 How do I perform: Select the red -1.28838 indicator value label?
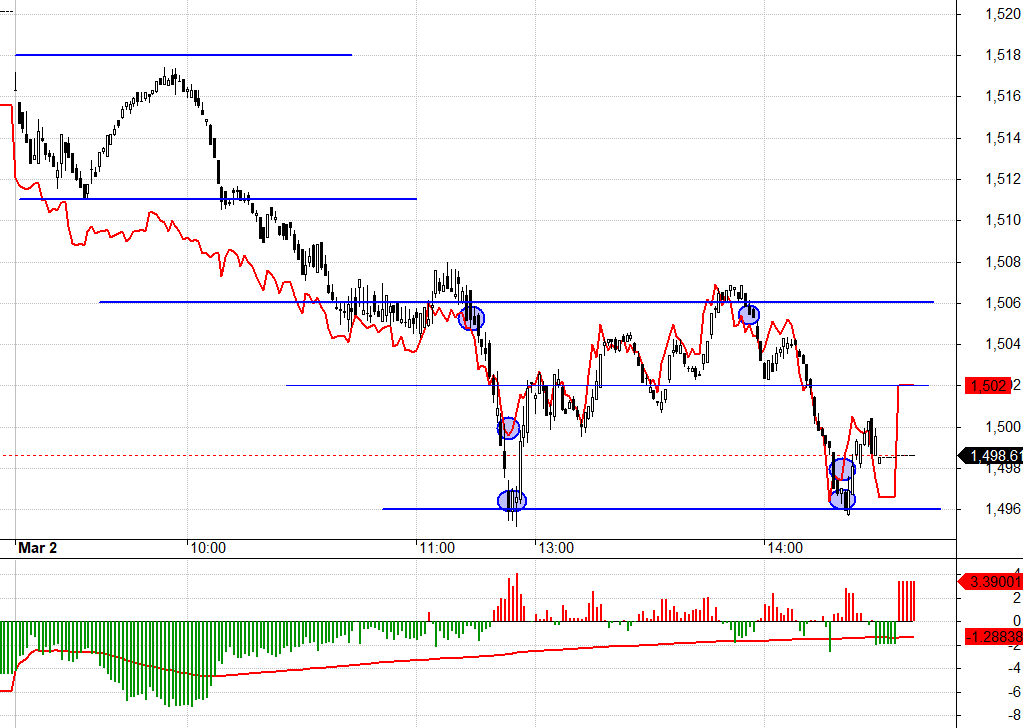pyautogui.click(x=990, y=636)
